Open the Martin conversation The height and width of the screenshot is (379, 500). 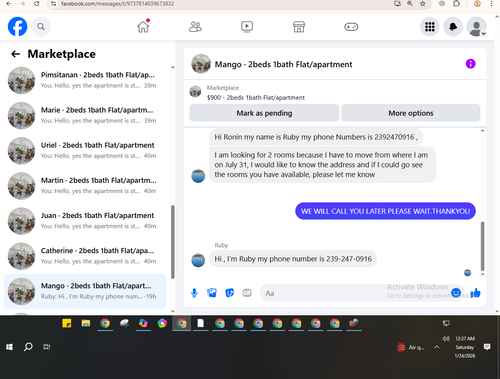[x=85, y=186]
